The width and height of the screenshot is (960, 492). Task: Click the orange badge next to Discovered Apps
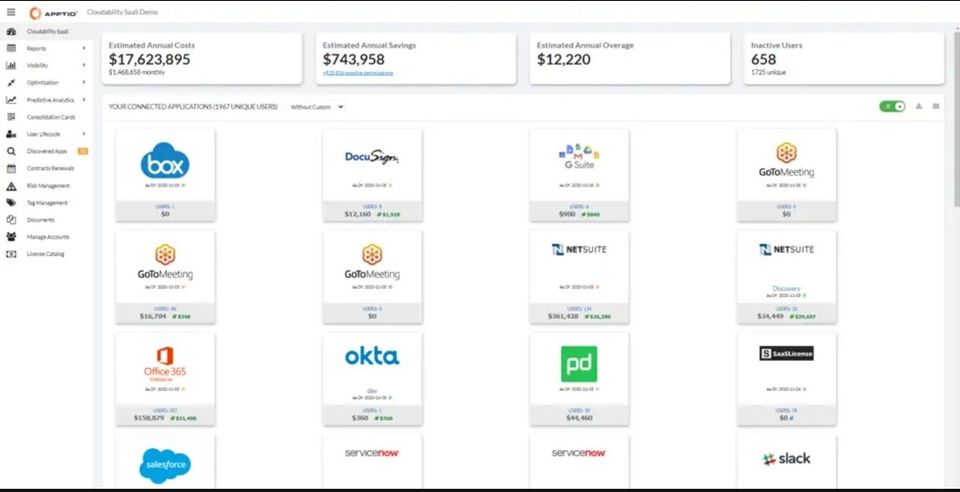[x=83, y=151]
